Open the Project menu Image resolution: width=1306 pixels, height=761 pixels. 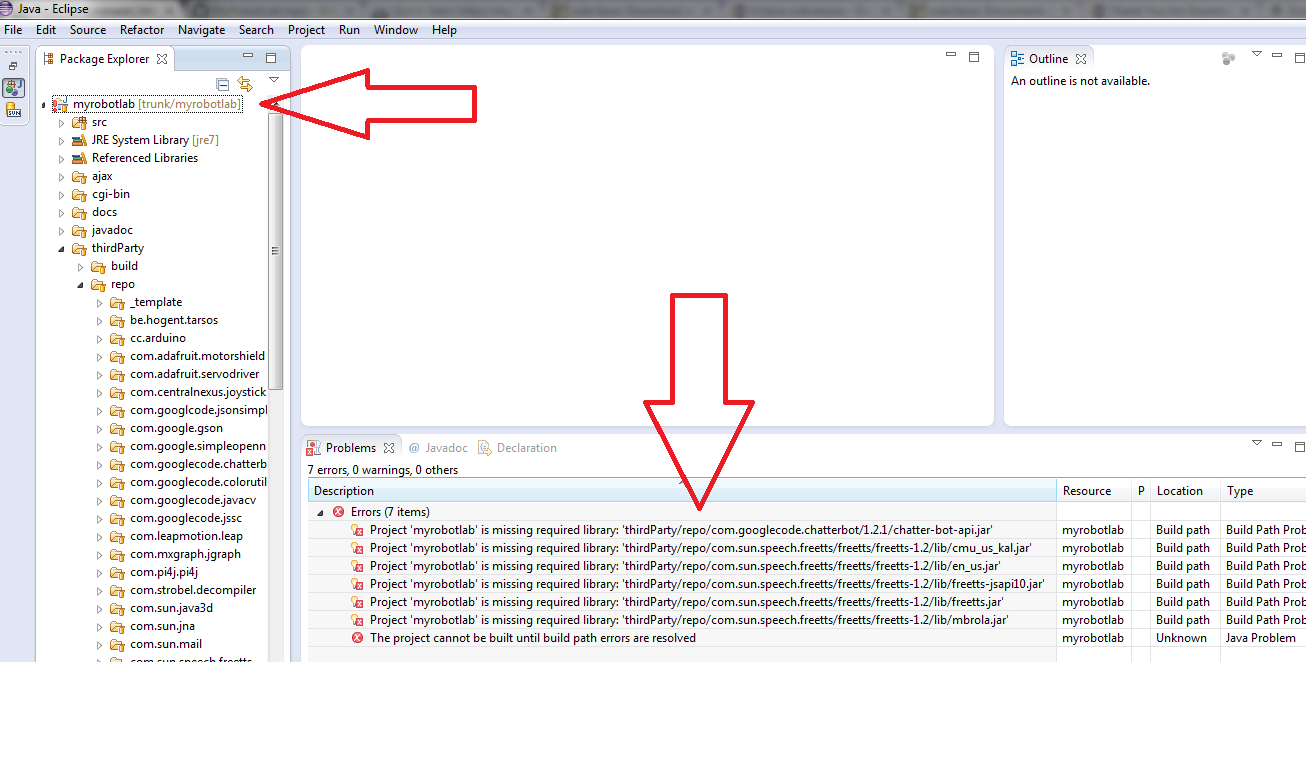(306, 30)
